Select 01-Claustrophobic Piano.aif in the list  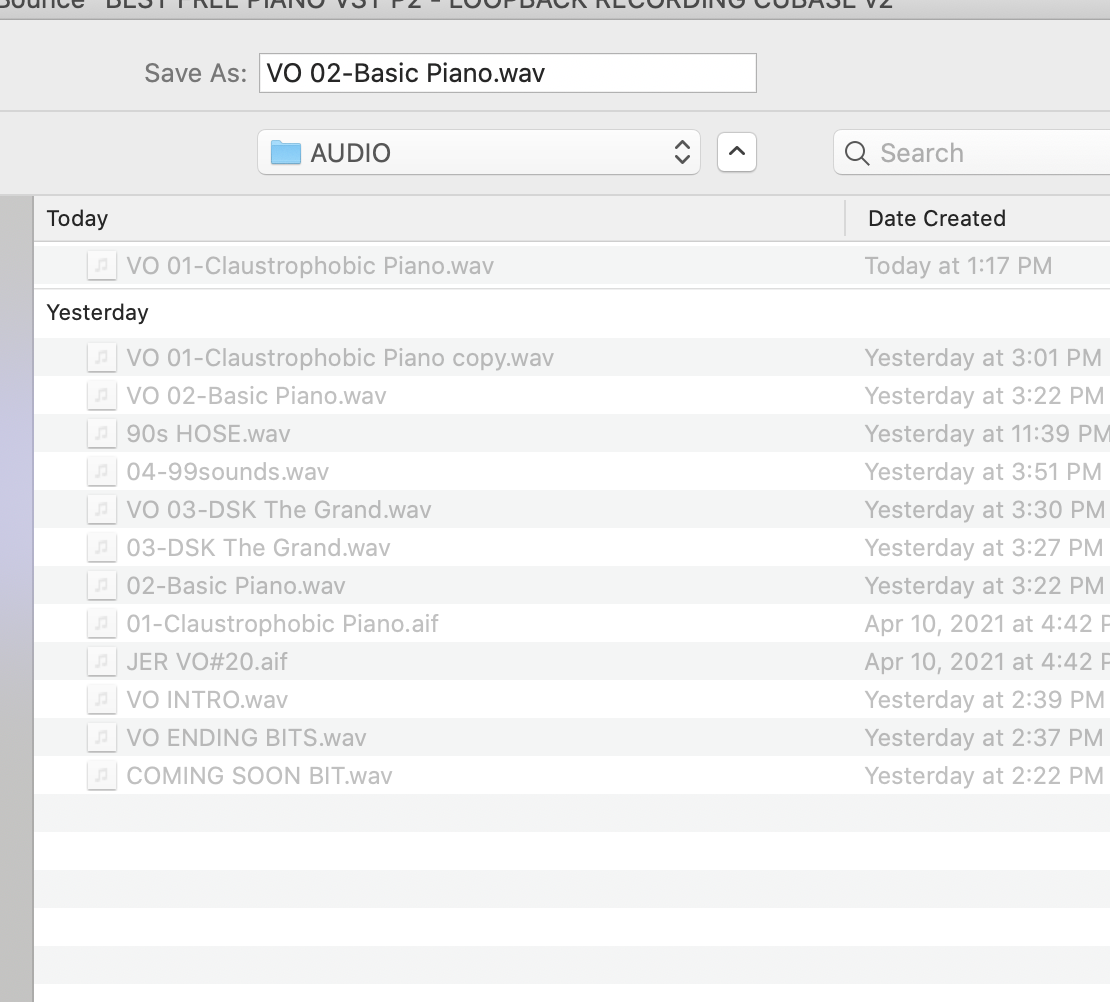click(283, 624)
